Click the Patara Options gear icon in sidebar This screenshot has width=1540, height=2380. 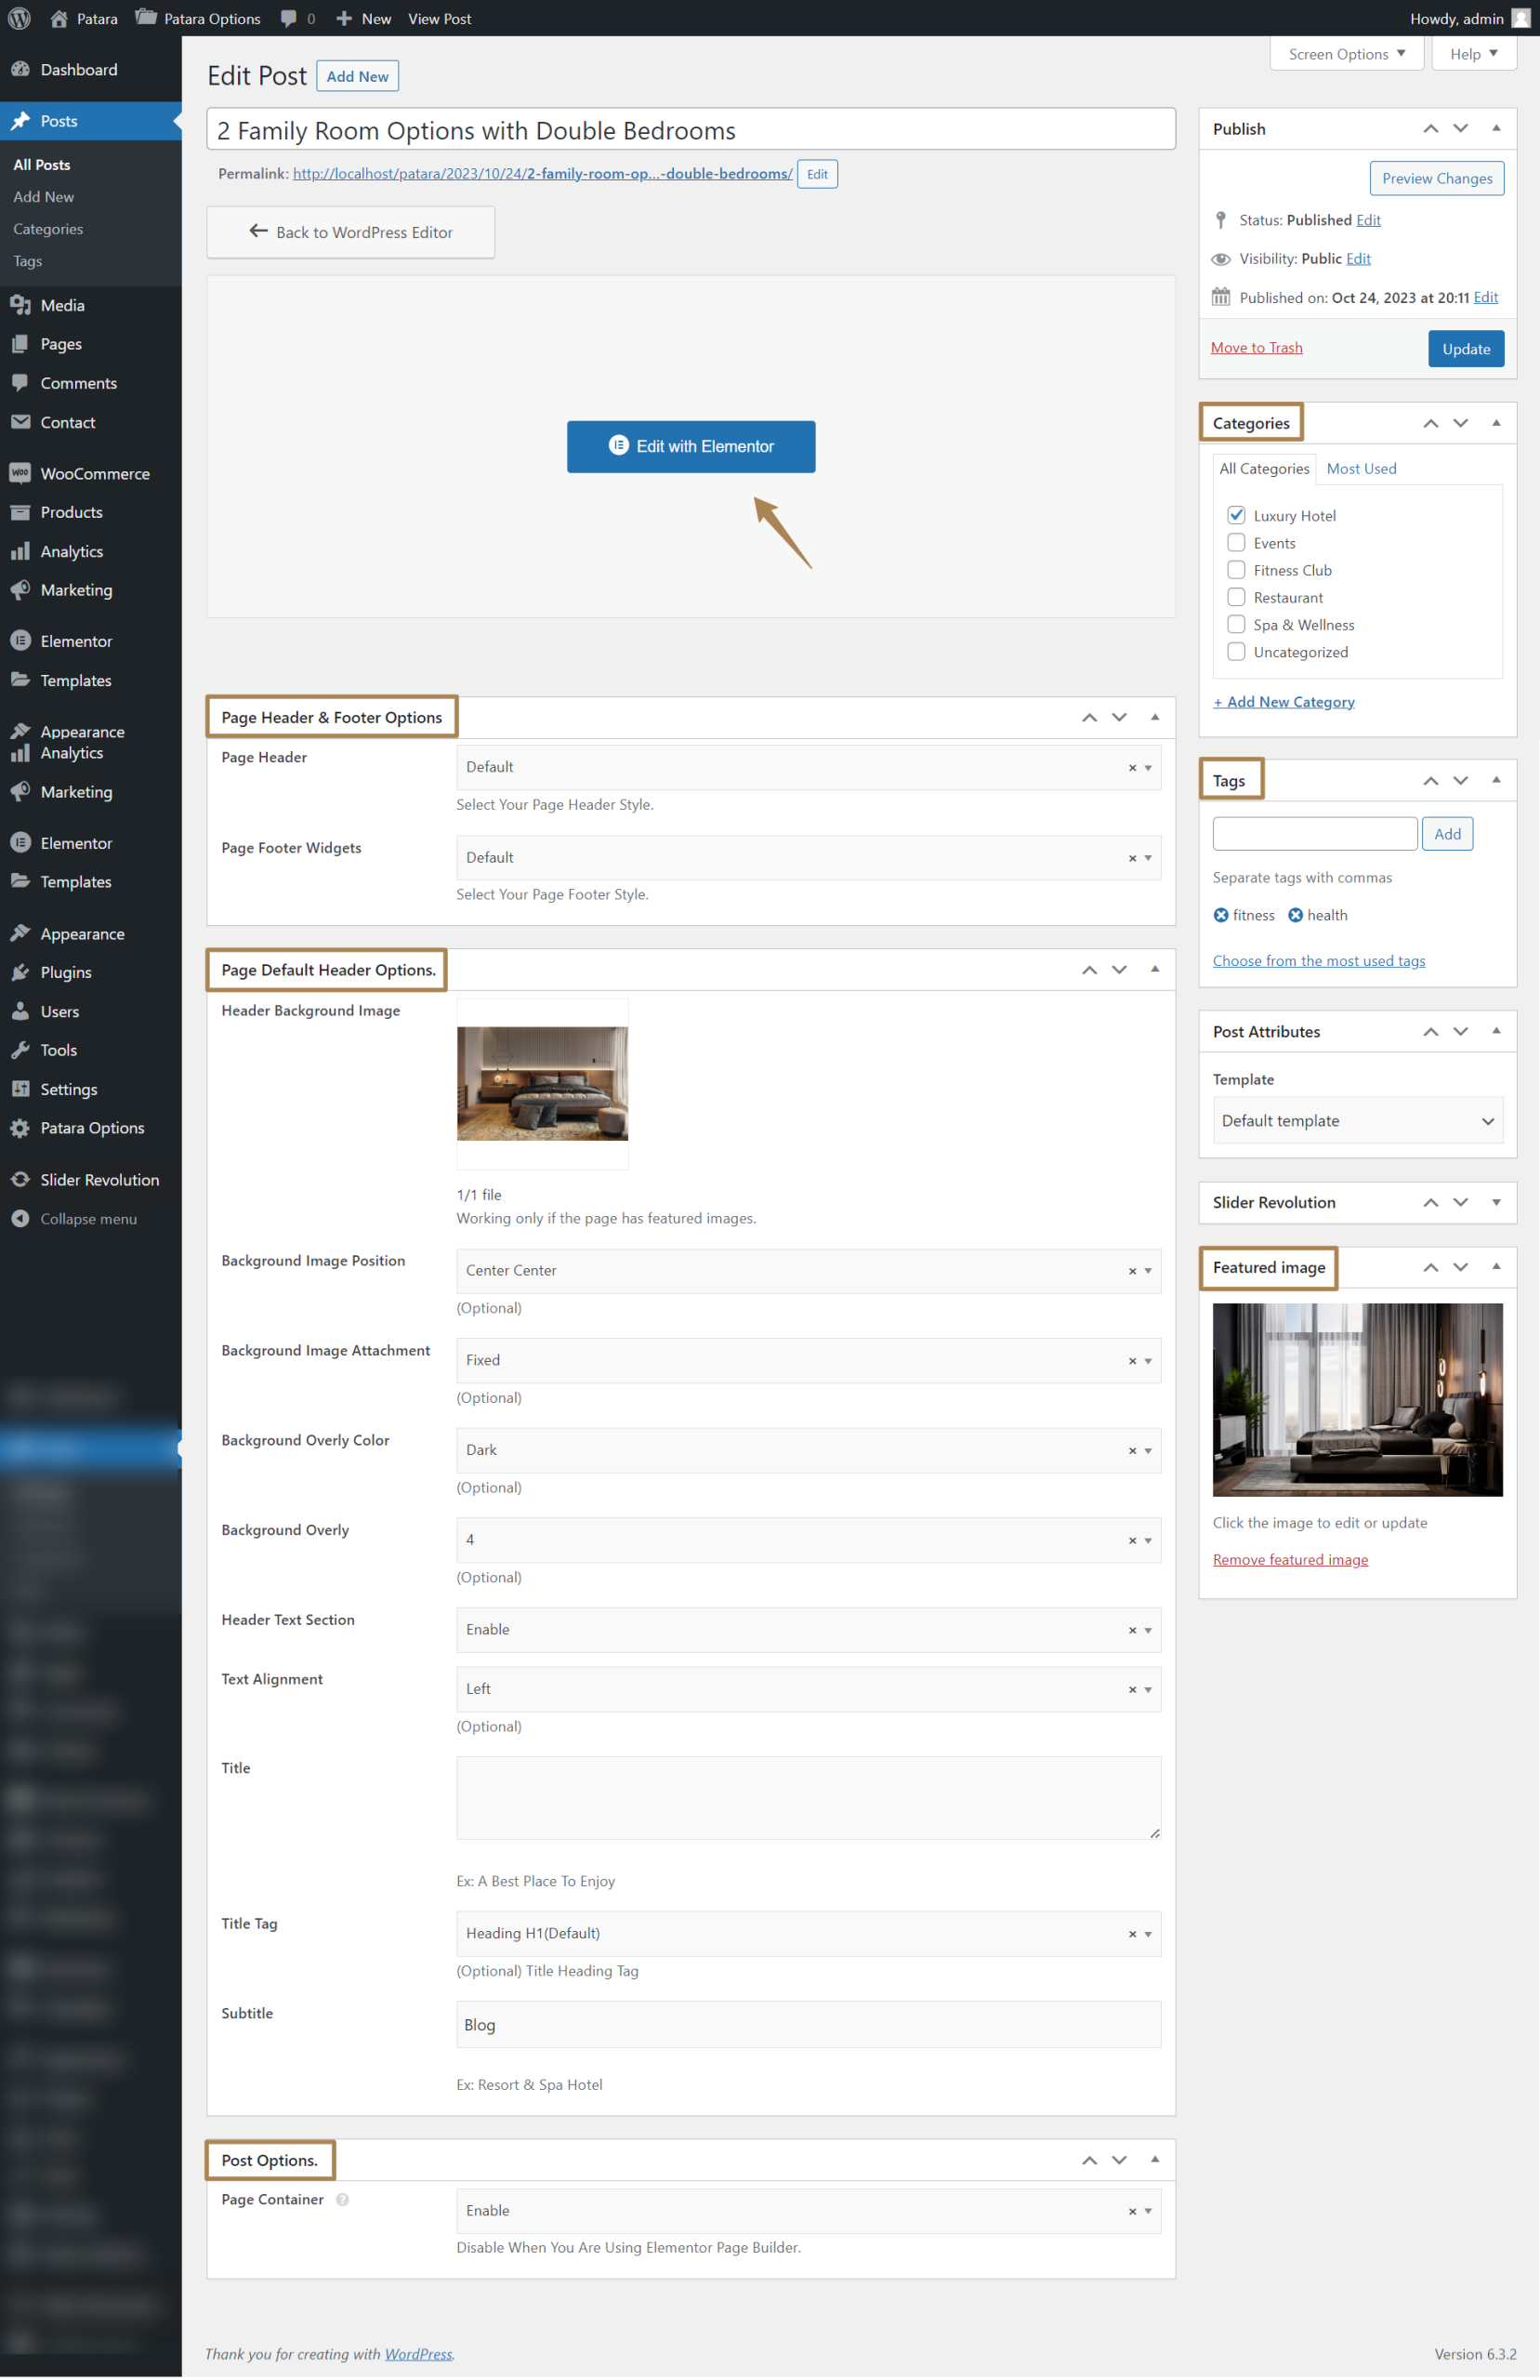point(20,1128)
